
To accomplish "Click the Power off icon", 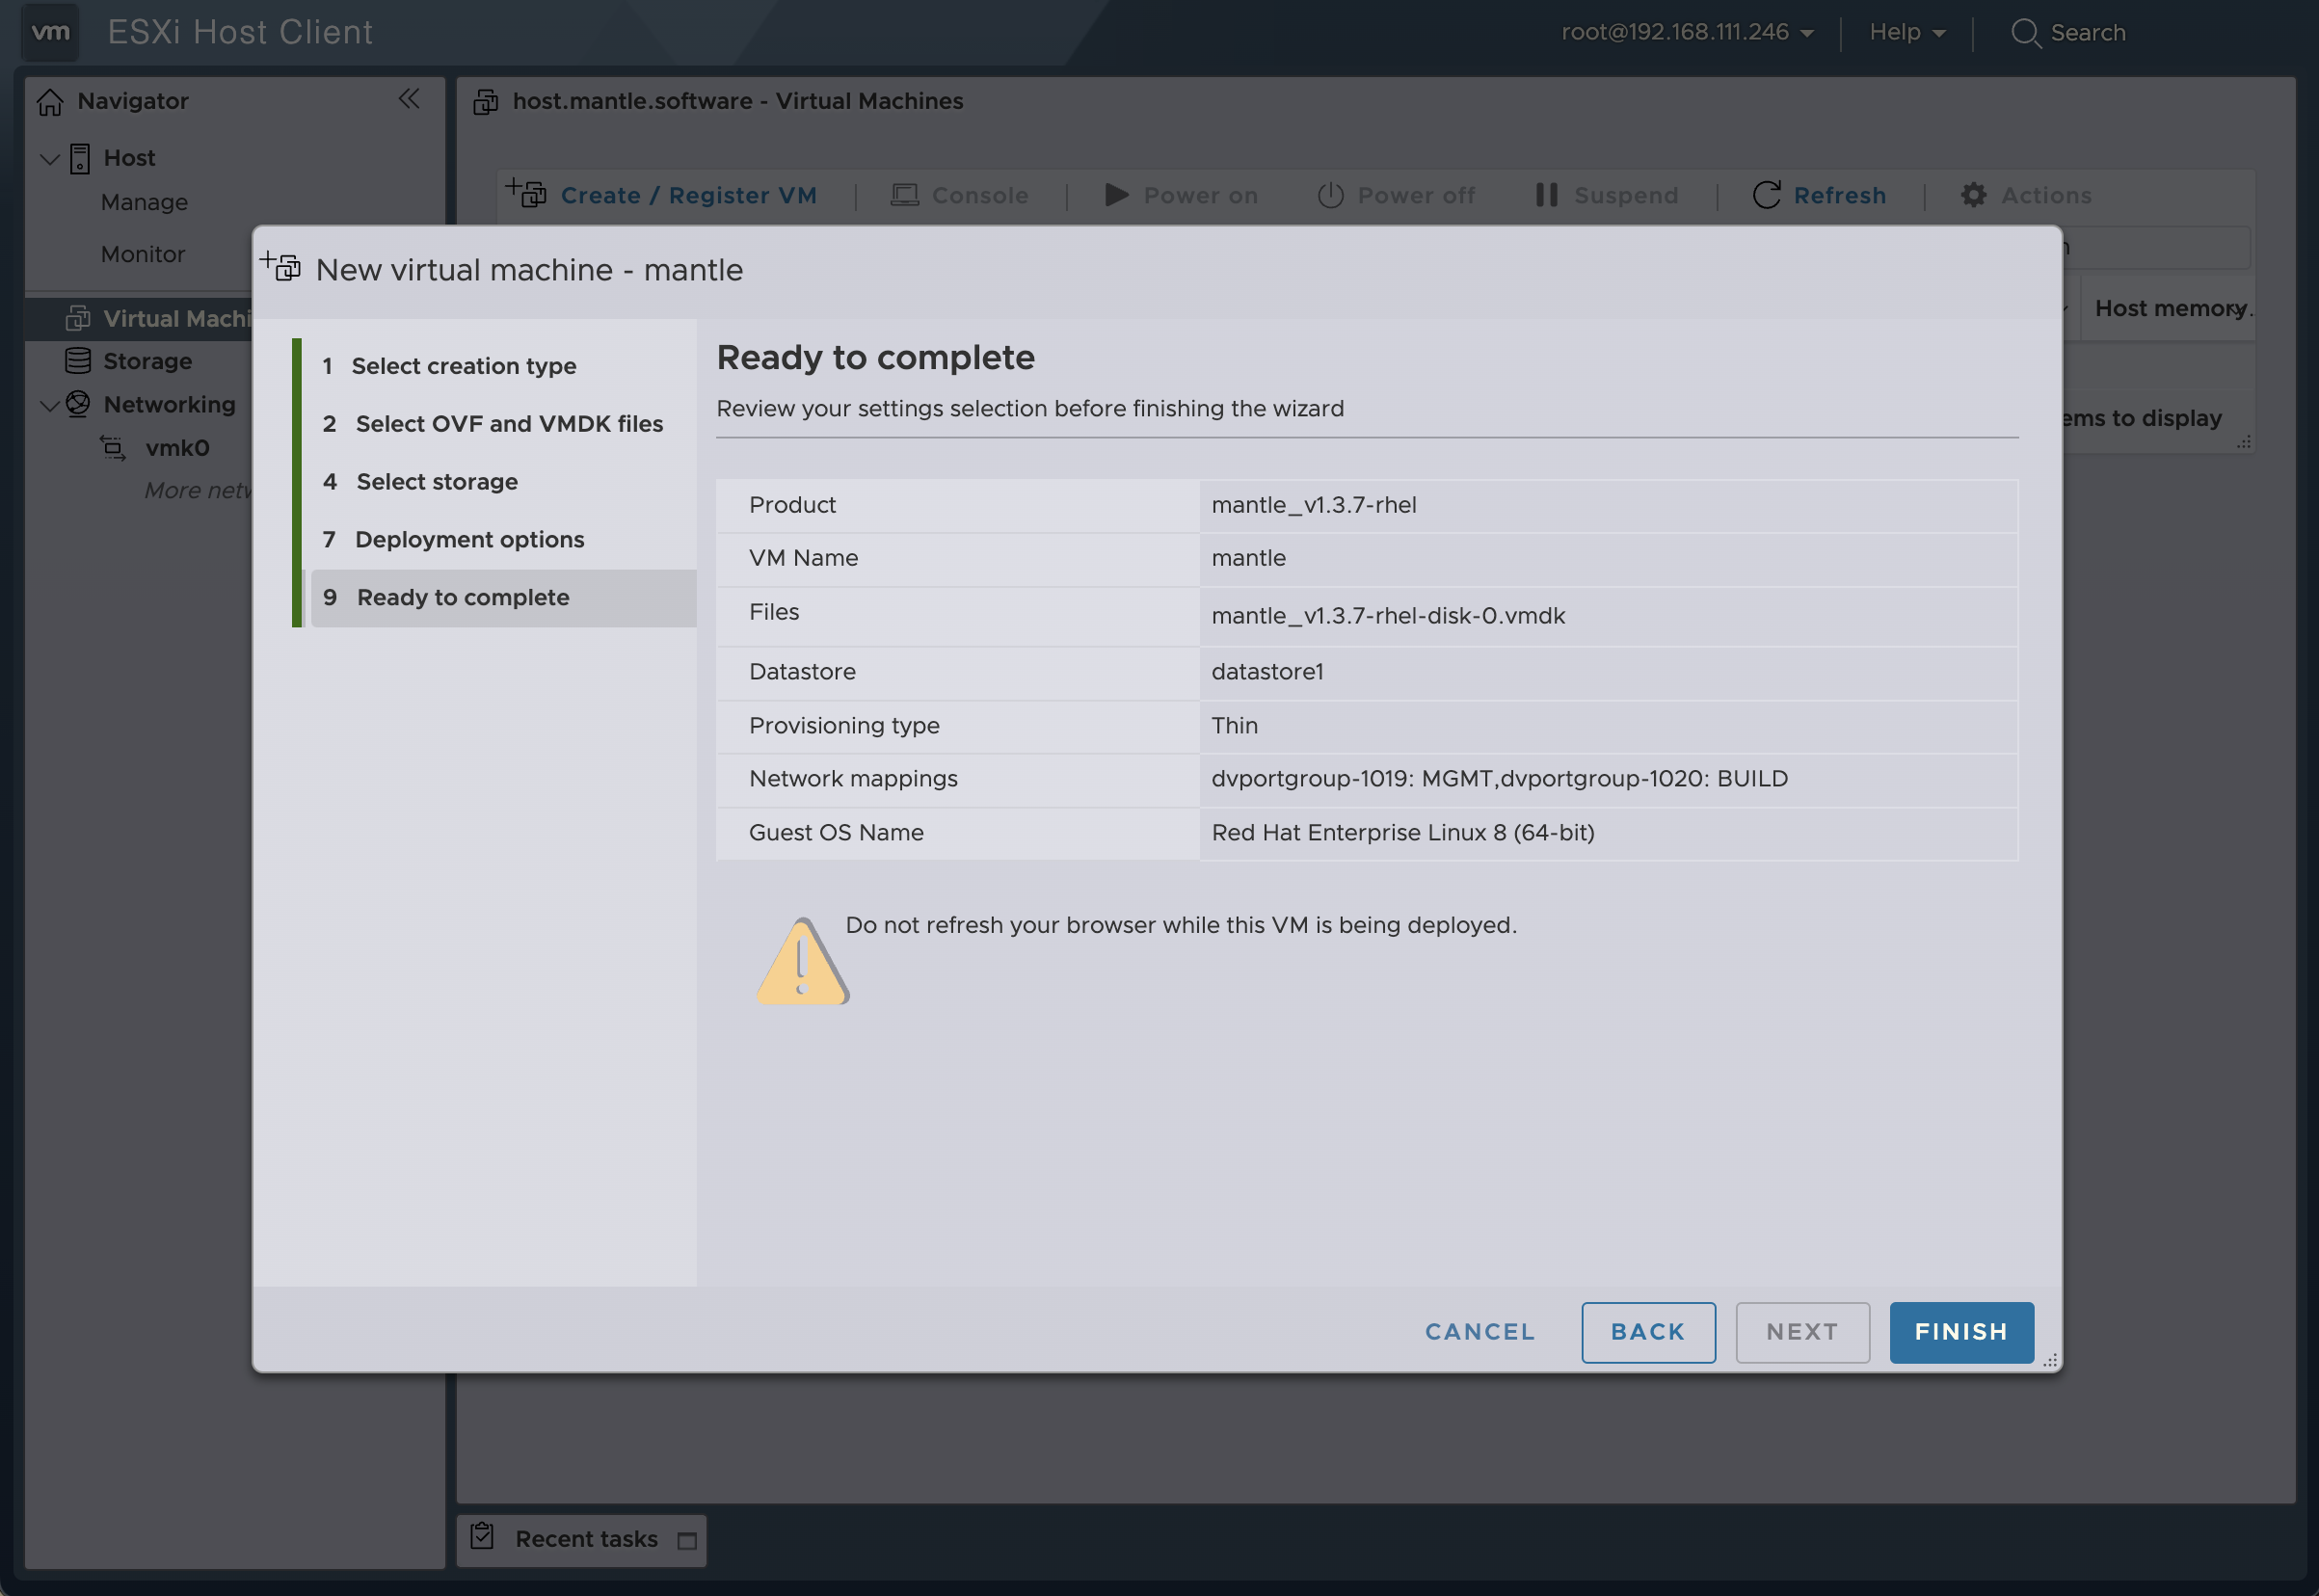I will (x=1331, y=195).
